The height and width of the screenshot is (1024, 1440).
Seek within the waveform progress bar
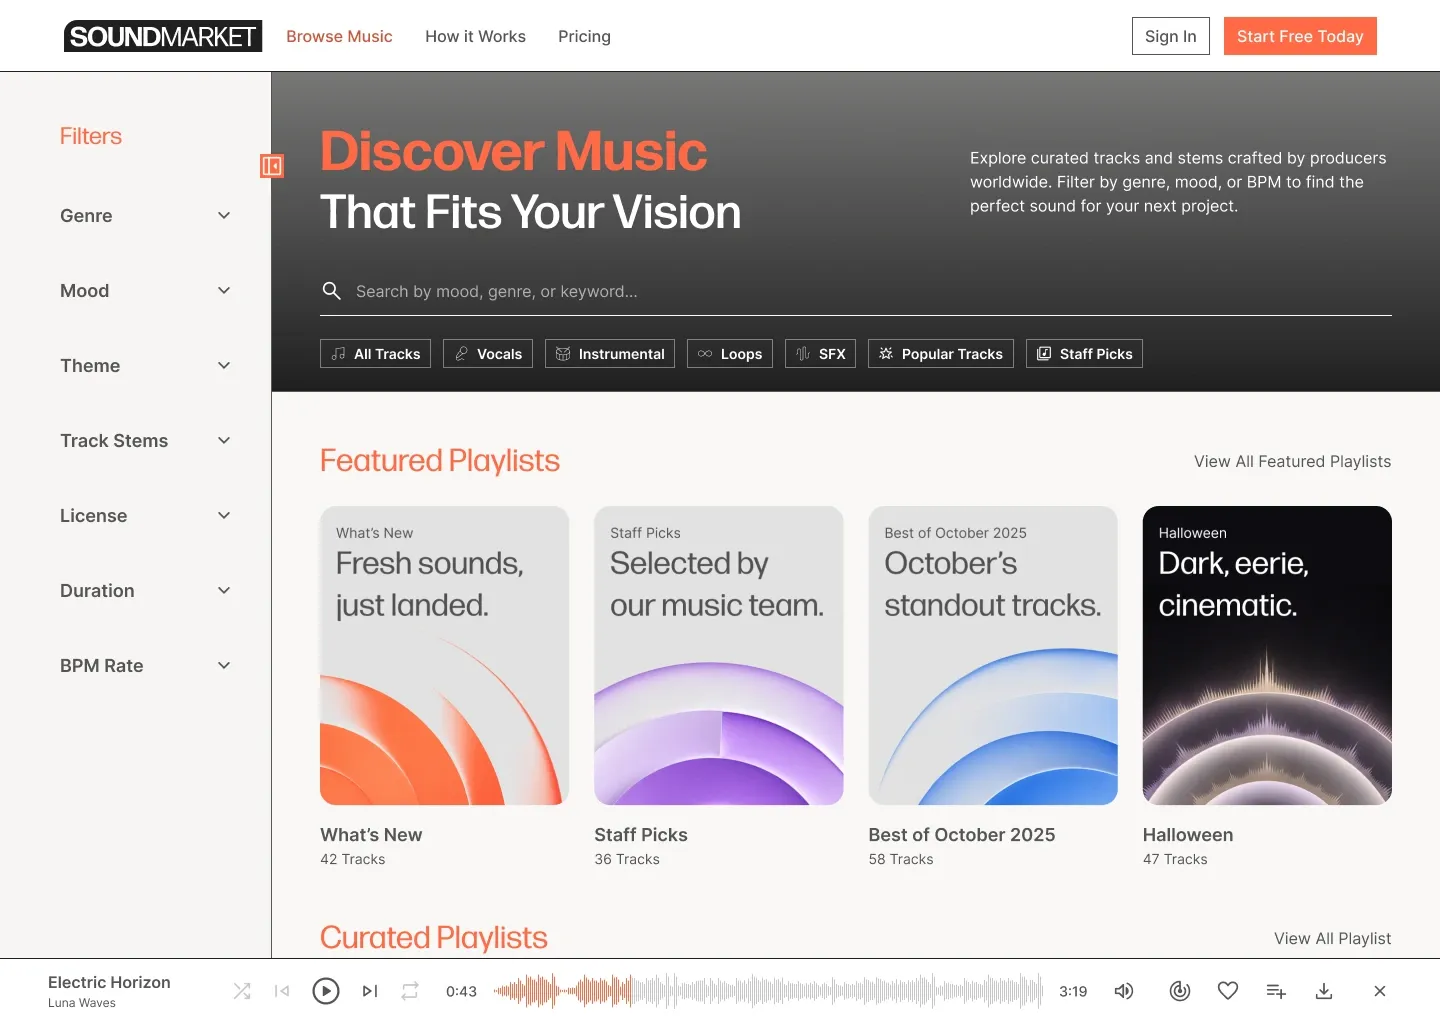(768, 991)
